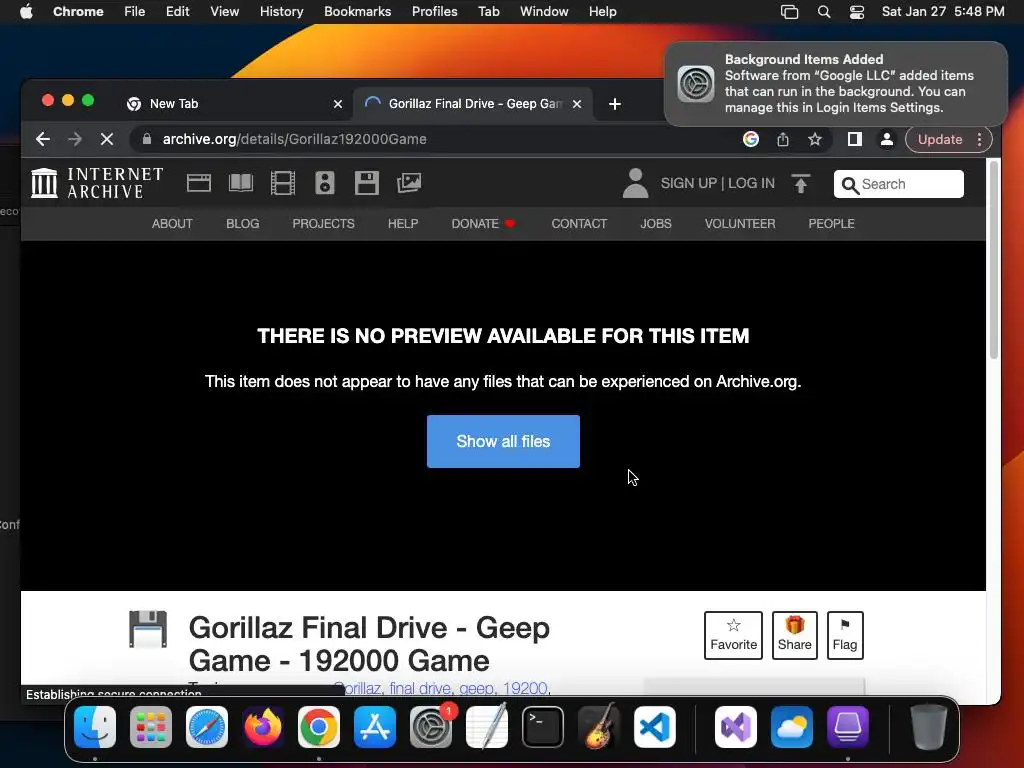Image resolution: width=1024 pixels, height=768 pixels.
Task: Open the Bookmarks menu
Action: (x=358, y=12)
